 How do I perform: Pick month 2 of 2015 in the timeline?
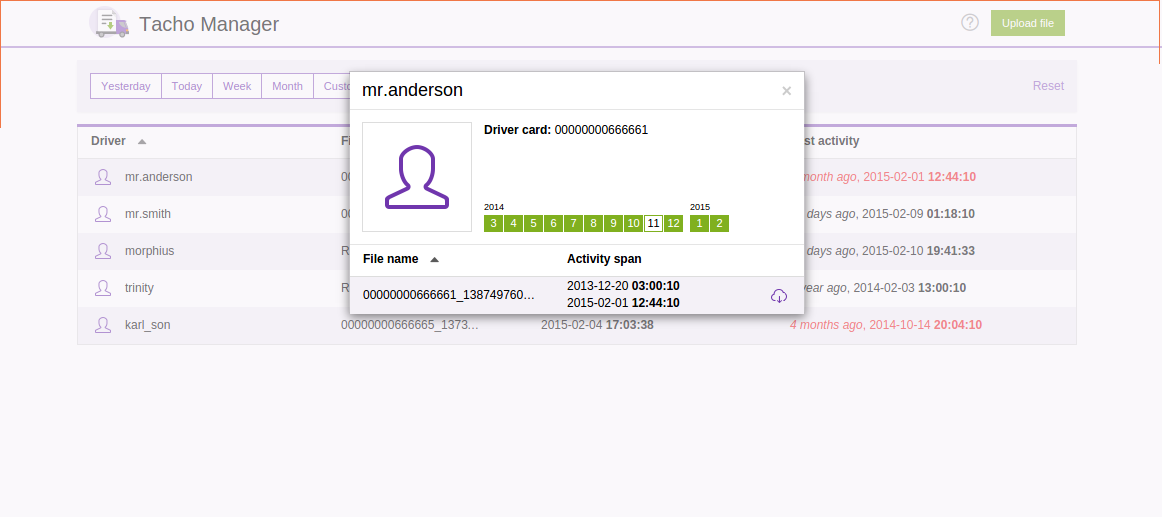[x=719, y=223]
